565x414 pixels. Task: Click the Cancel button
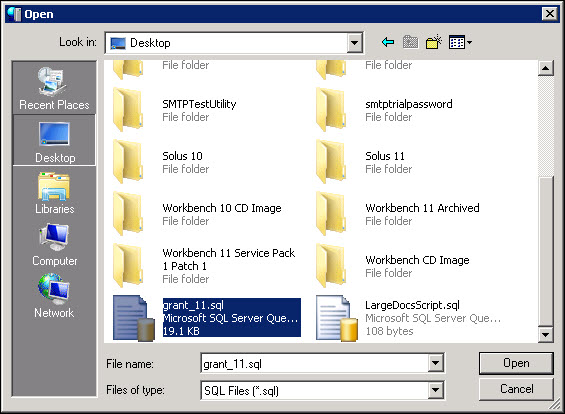[x=516, y=389]
